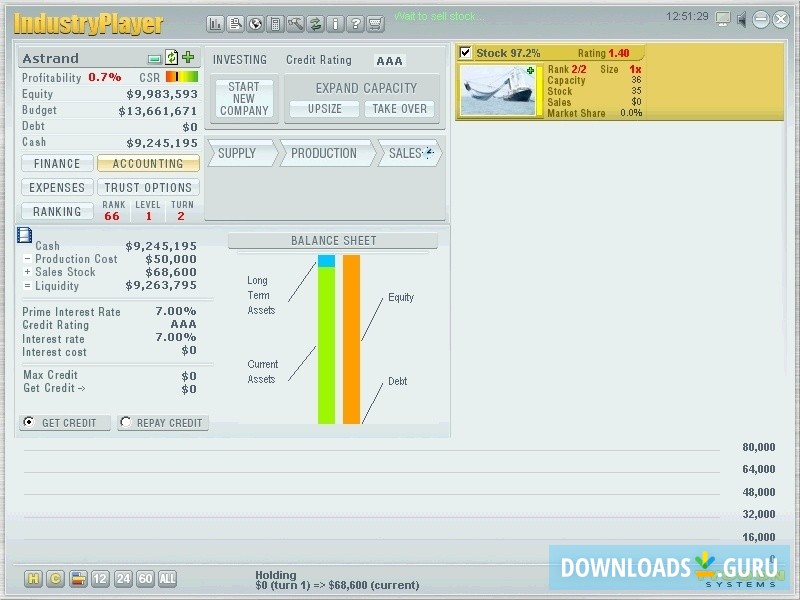Click the restart recycle arrows icon
800x600 pixels.
pos(316,23)
